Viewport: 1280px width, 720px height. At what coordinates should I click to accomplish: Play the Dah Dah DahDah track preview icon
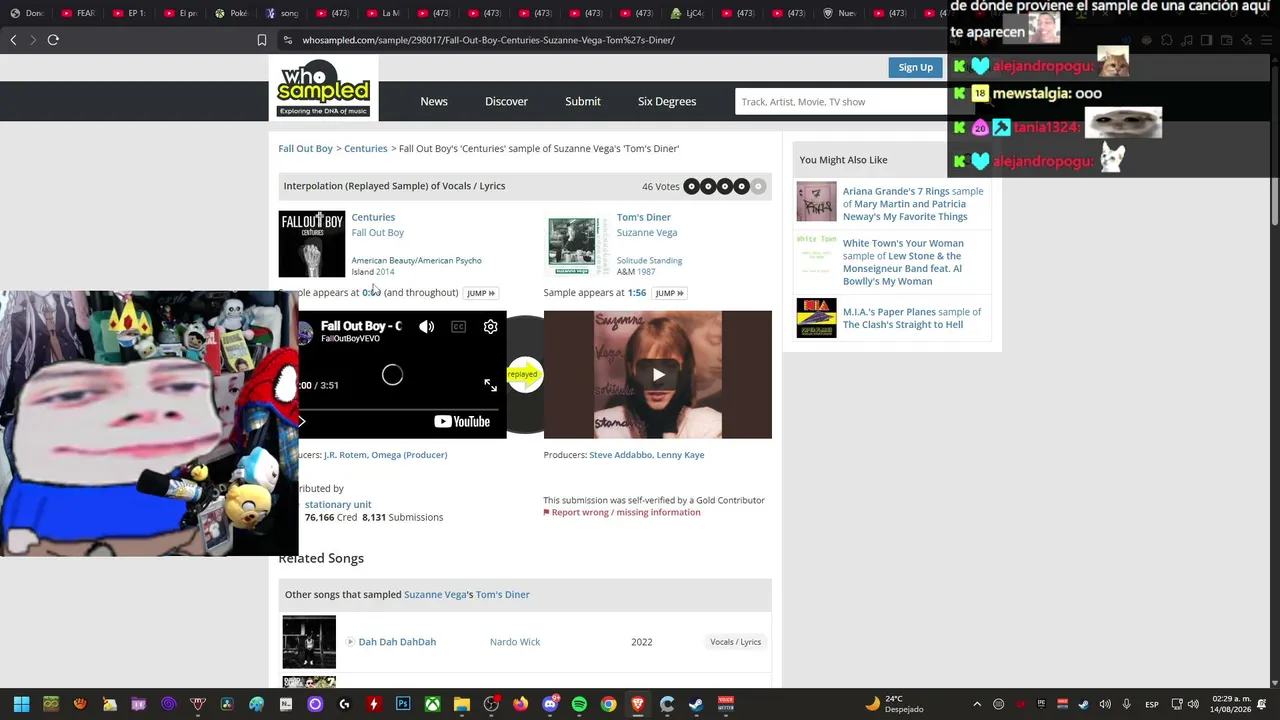click(350, 642)
